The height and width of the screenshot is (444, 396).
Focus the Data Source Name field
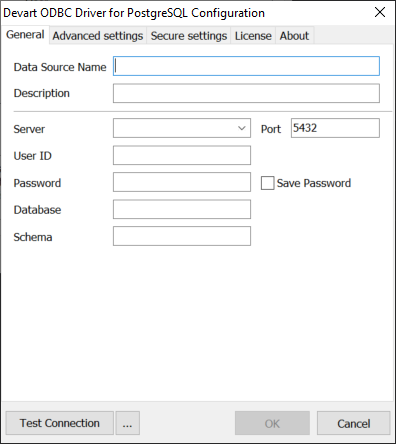tap(246, 66)
